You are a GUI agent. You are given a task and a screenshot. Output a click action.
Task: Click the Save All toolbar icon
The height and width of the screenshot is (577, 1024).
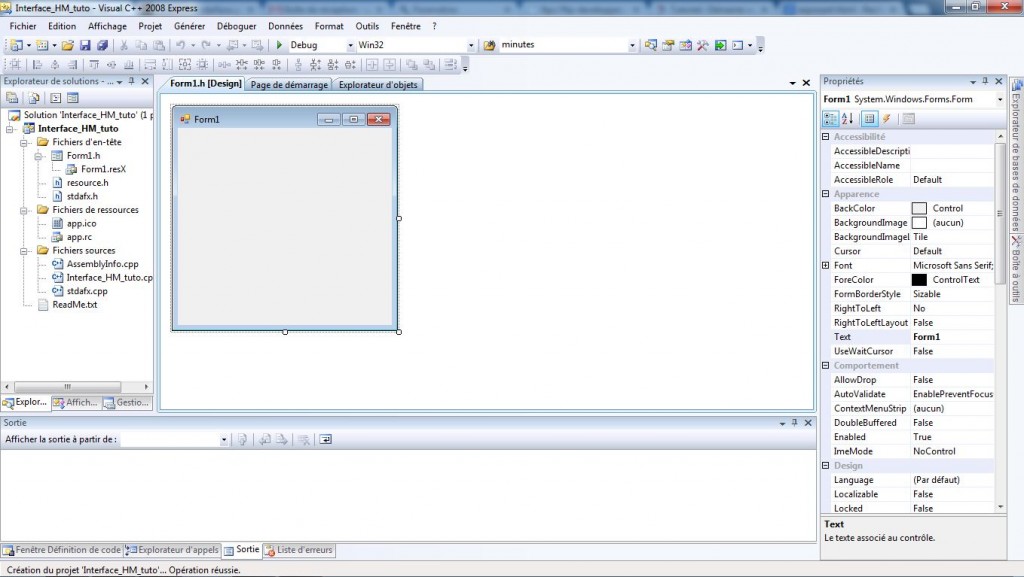point(102,45)
